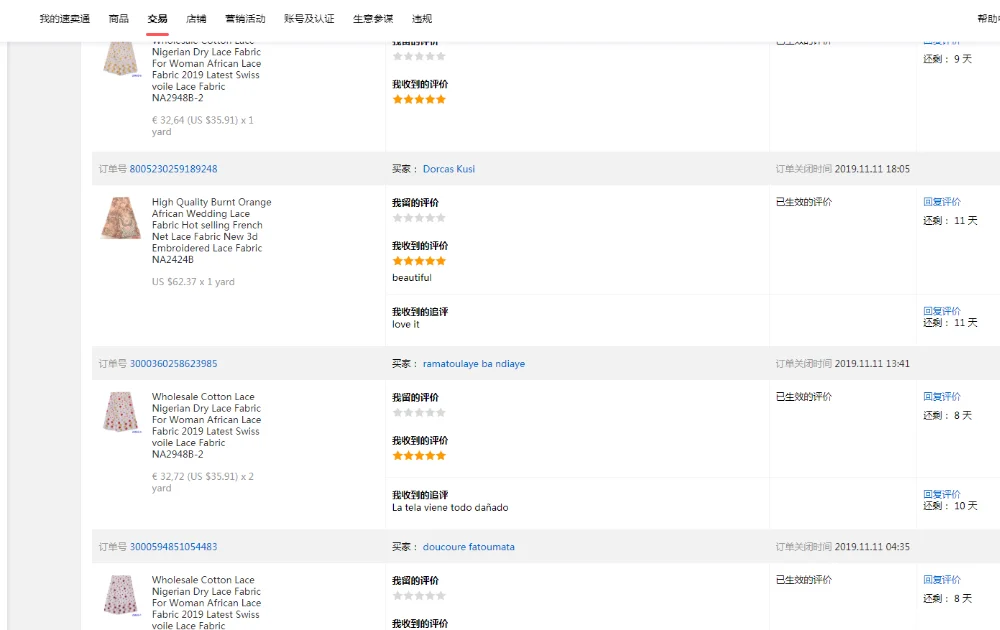Click the 违规 menu item
Screen dimensions: 1000x630
coord(422,18)
